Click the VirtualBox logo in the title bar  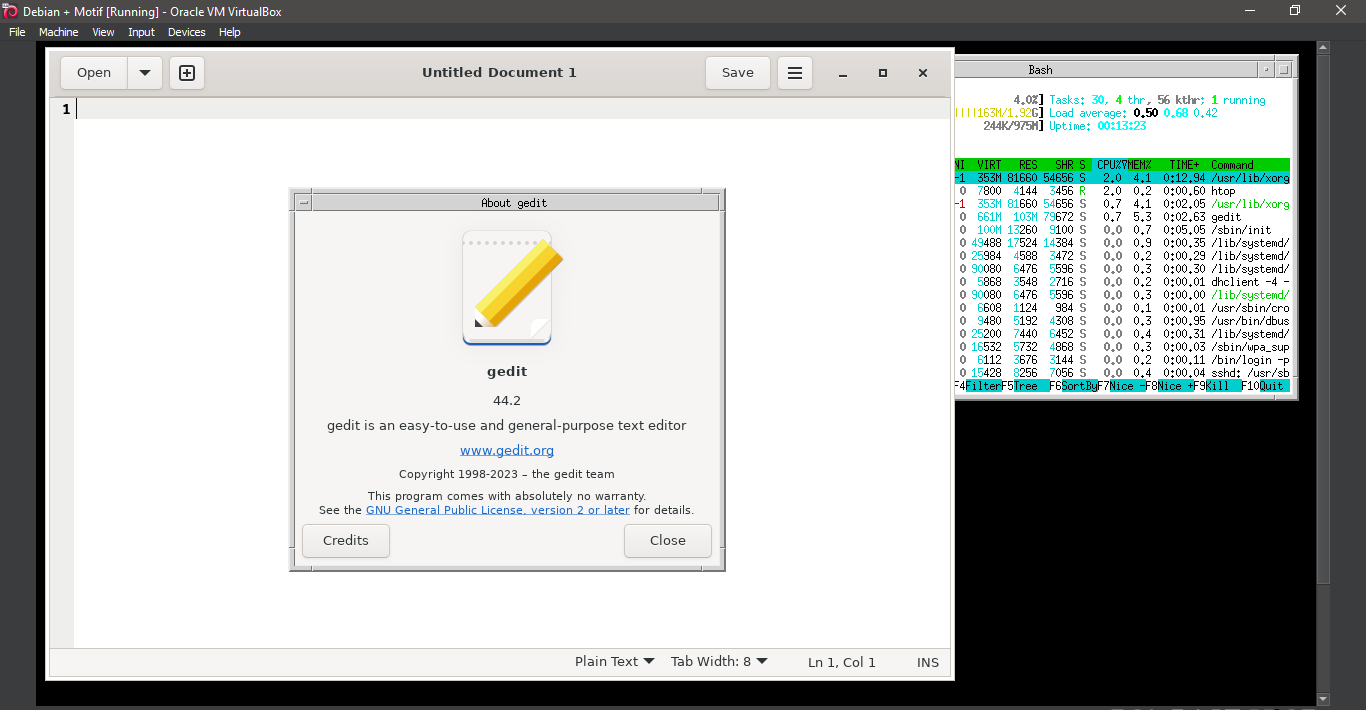pos(10,11)
